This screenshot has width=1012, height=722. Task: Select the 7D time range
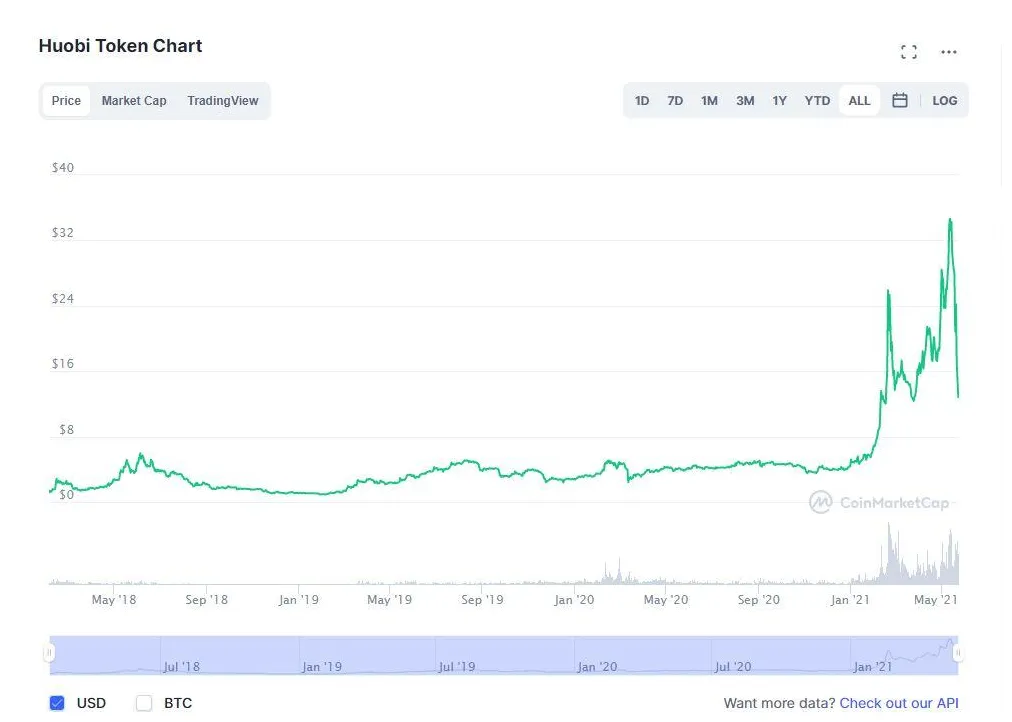click(675, 100)
